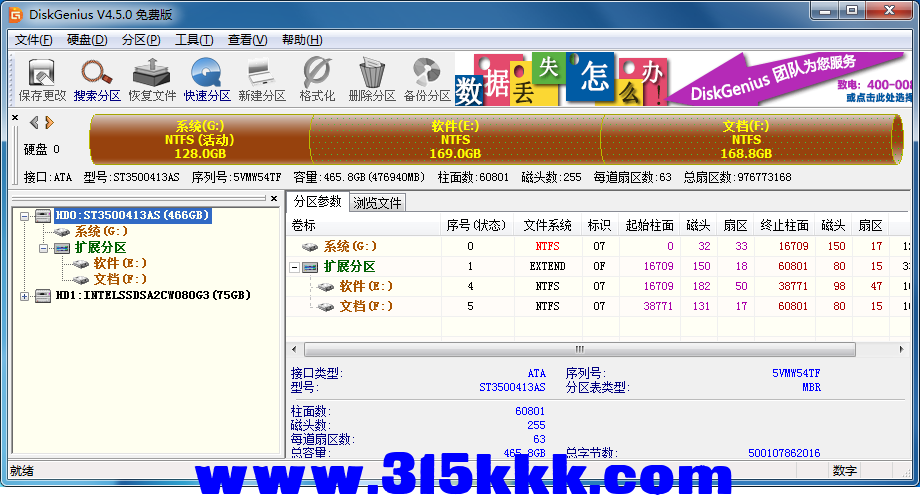
Task: Select the 系统(G:) partition block in disk map
Action: pyautogui.click(x=199, y=140)
